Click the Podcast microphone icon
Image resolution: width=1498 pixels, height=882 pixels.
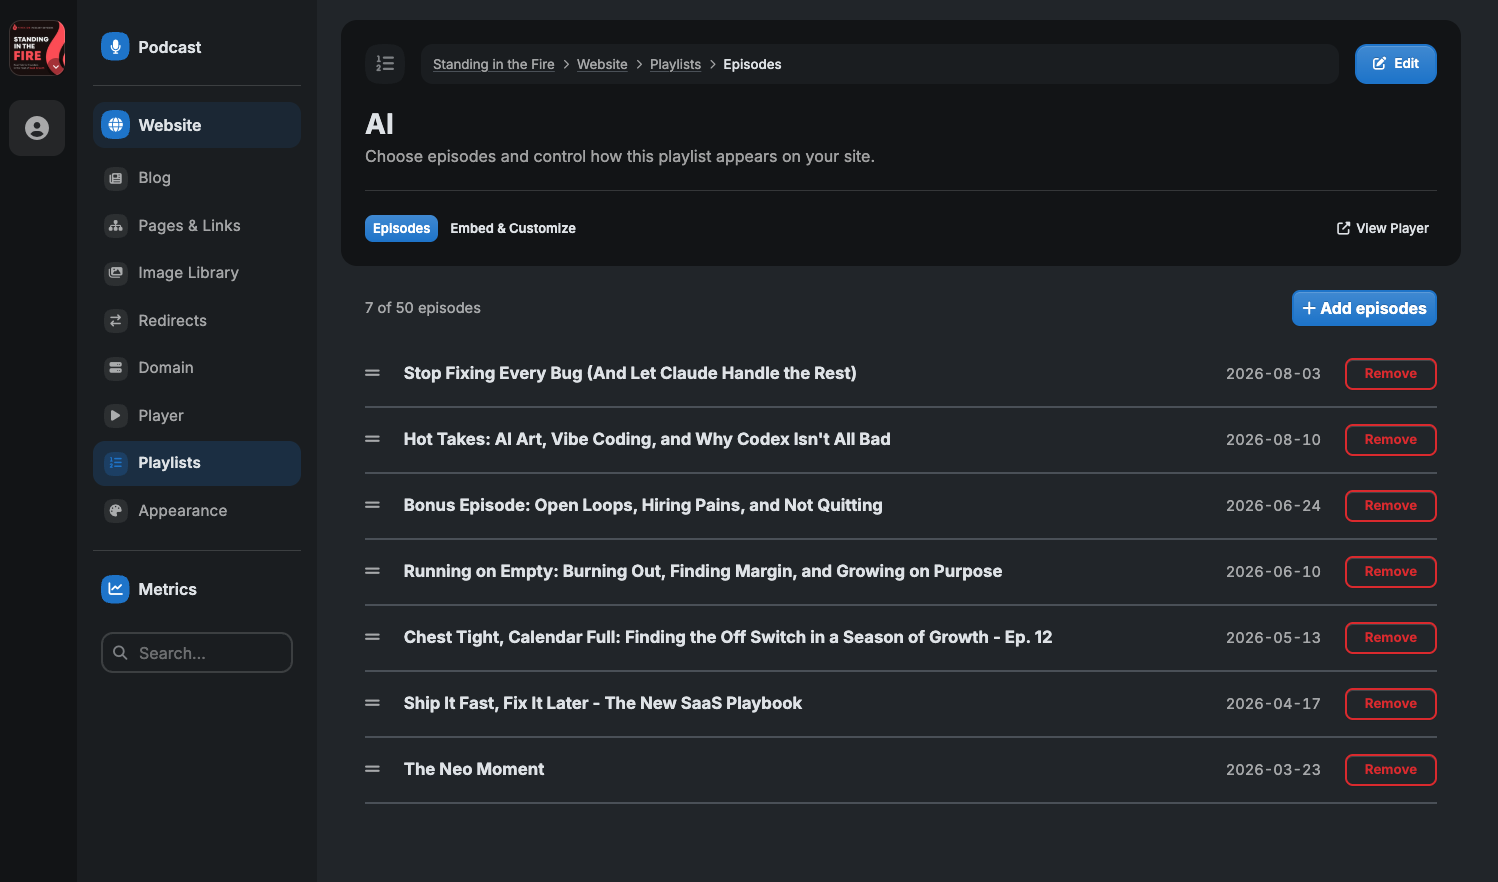tap(115, 47)
